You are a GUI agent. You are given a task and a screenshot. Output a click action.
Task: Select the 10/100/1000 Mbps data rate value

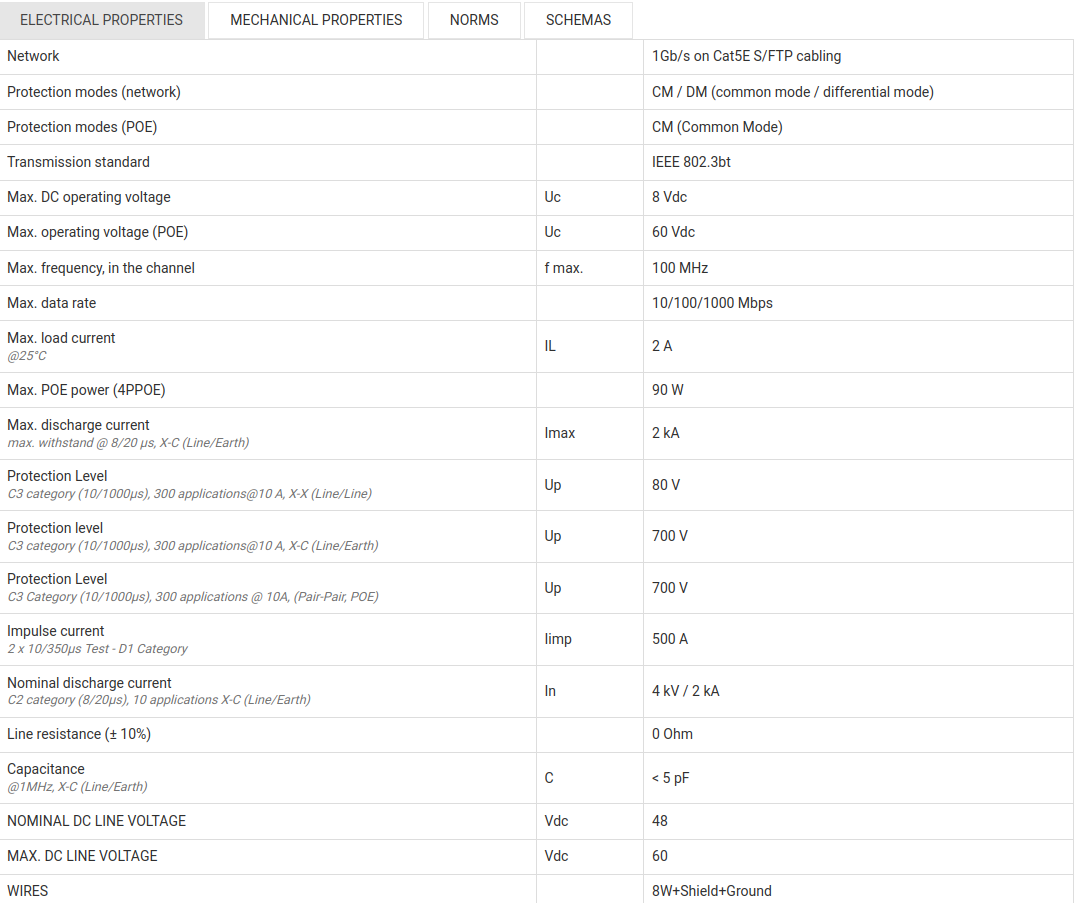tap(712, 303)
